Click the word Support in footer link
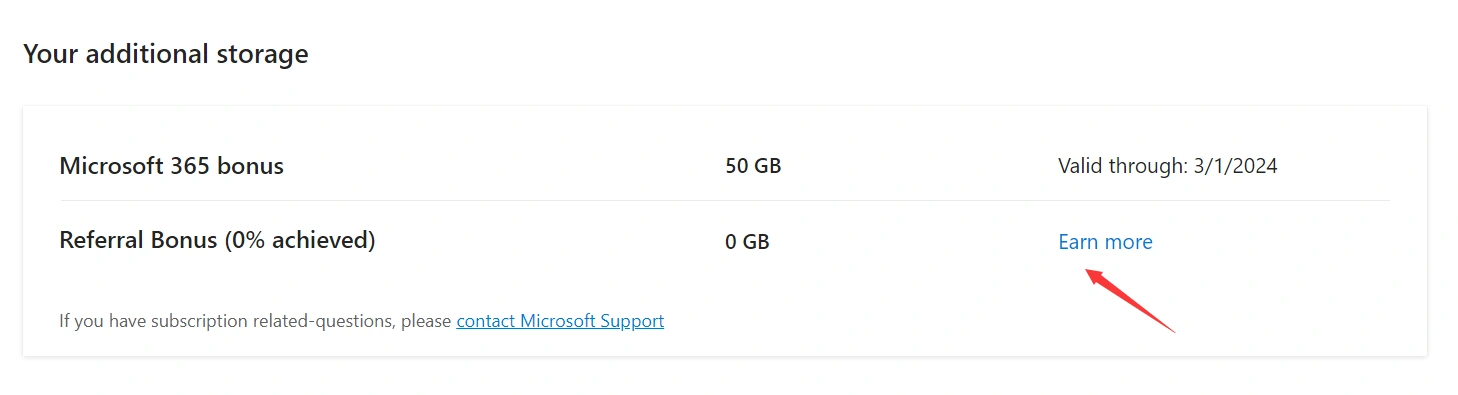 [x=632, y=322]
